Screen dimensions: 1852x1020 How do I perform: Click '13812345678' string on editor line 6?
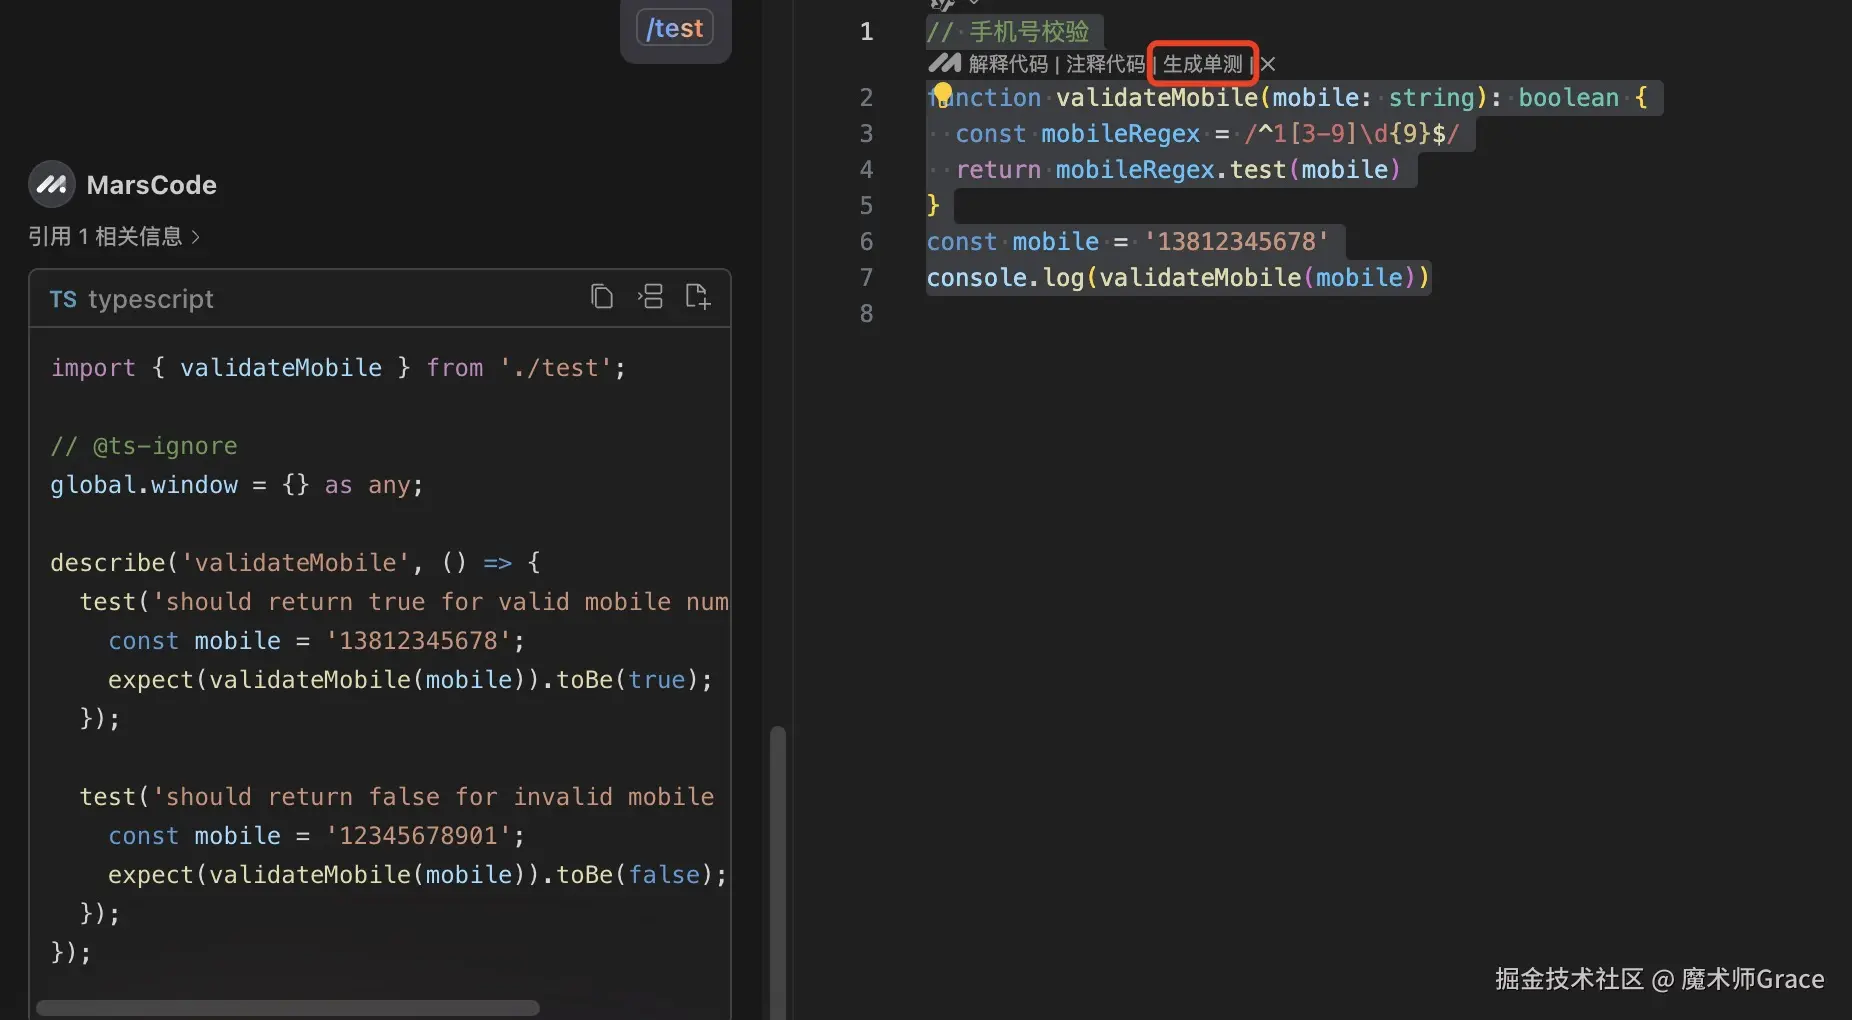click(1236, 242)
